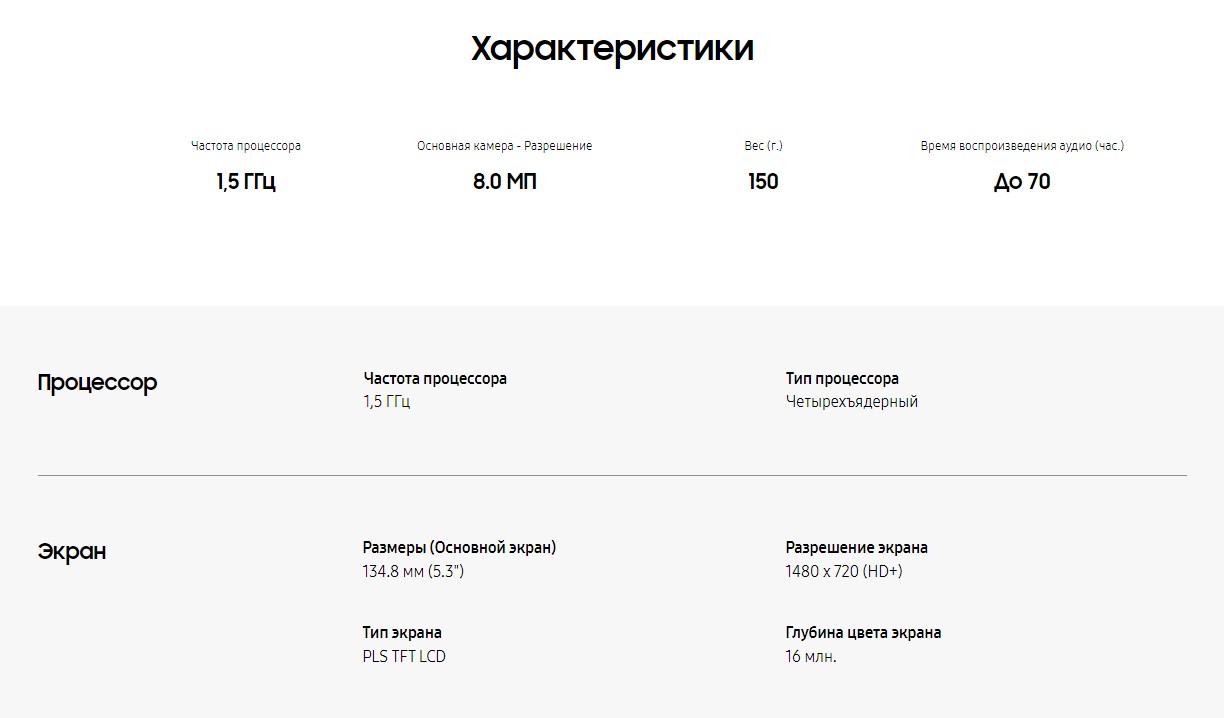
Task: Select Основная камера - Разрешение label
Action: coord(505,146)
